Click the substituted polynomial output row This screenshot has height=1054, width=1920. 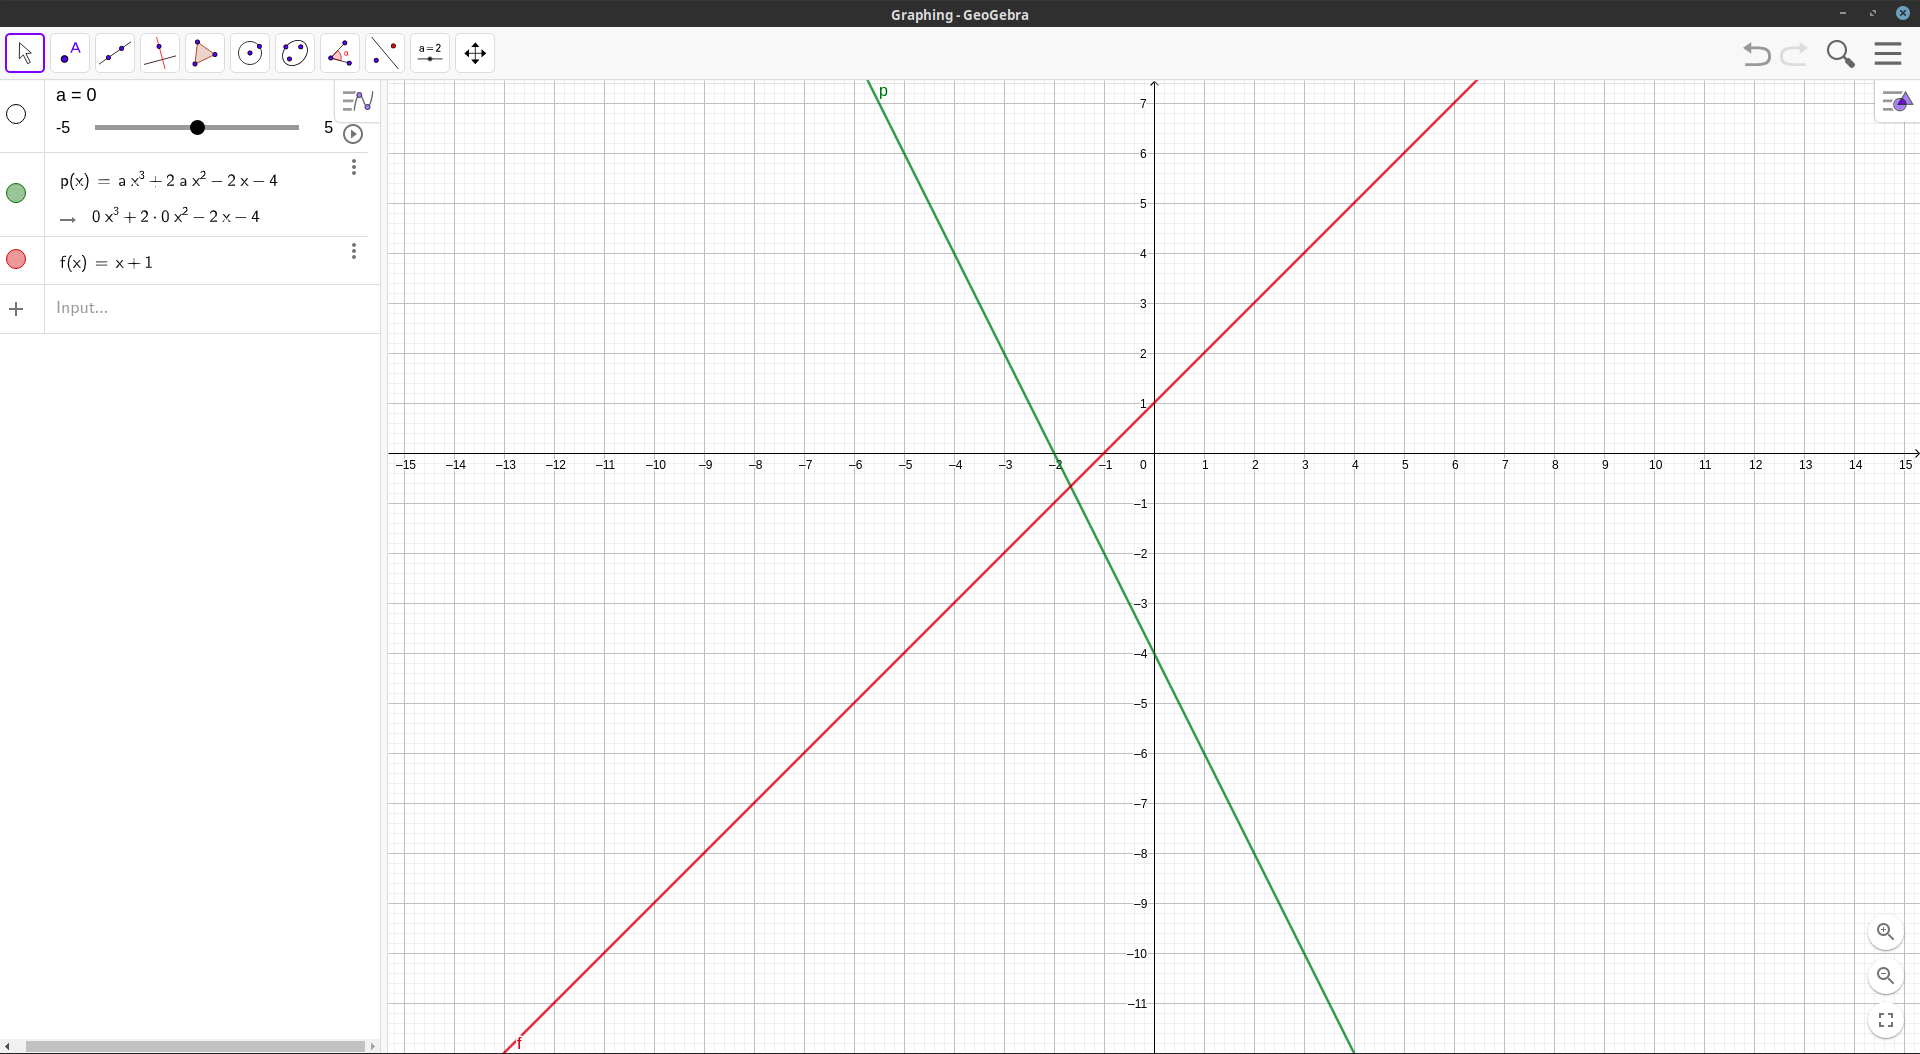[x=175, y=216]
